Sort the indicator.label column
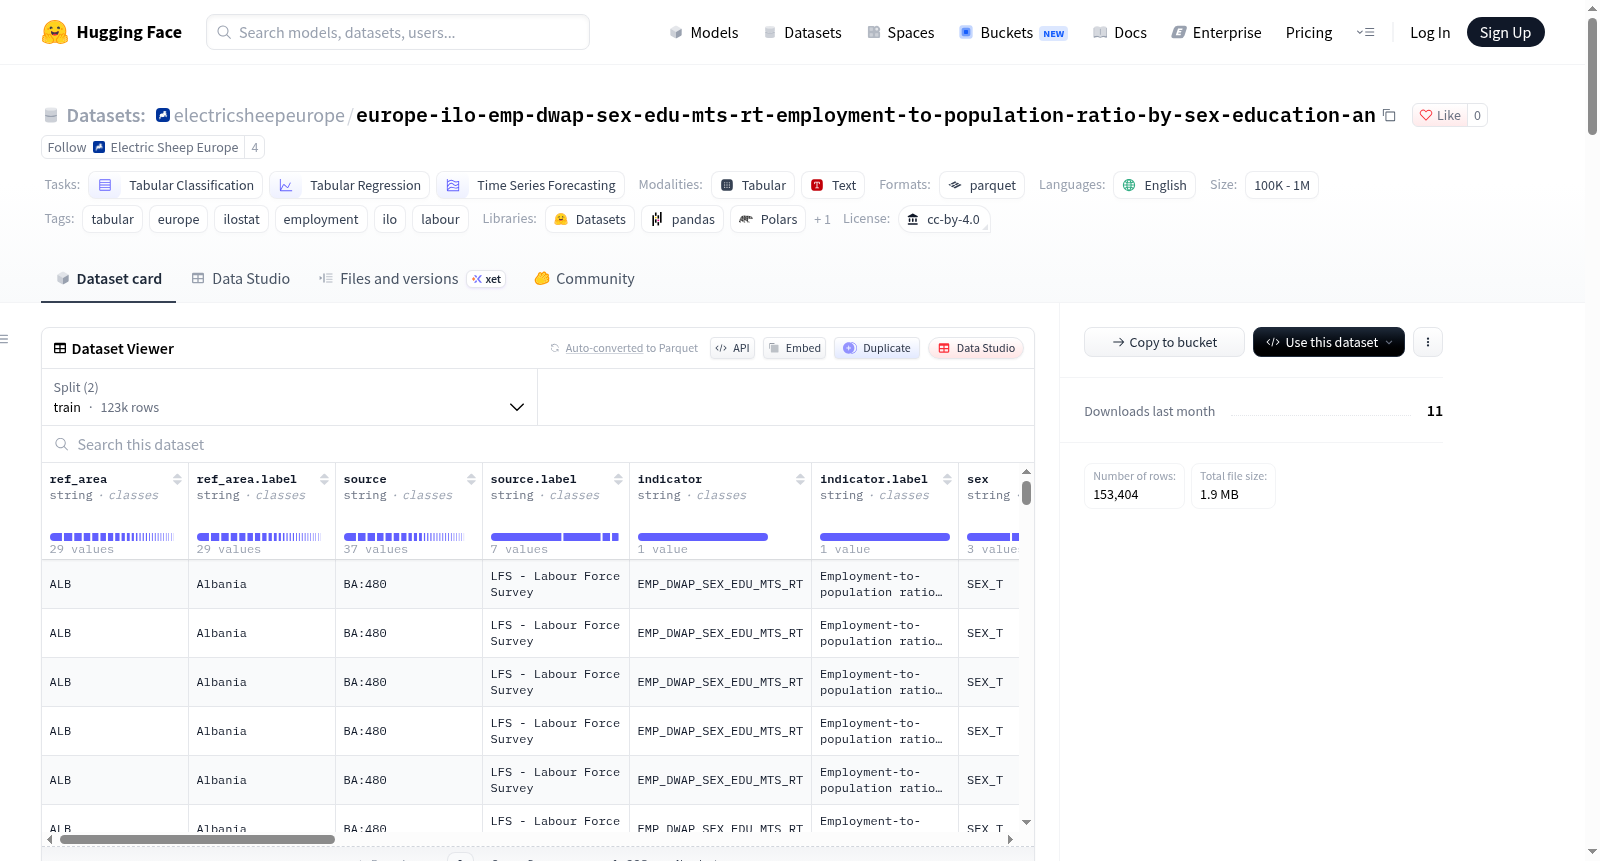This screenshot has height=861, width=1600. pyautogui.click(x=947, y=479)
